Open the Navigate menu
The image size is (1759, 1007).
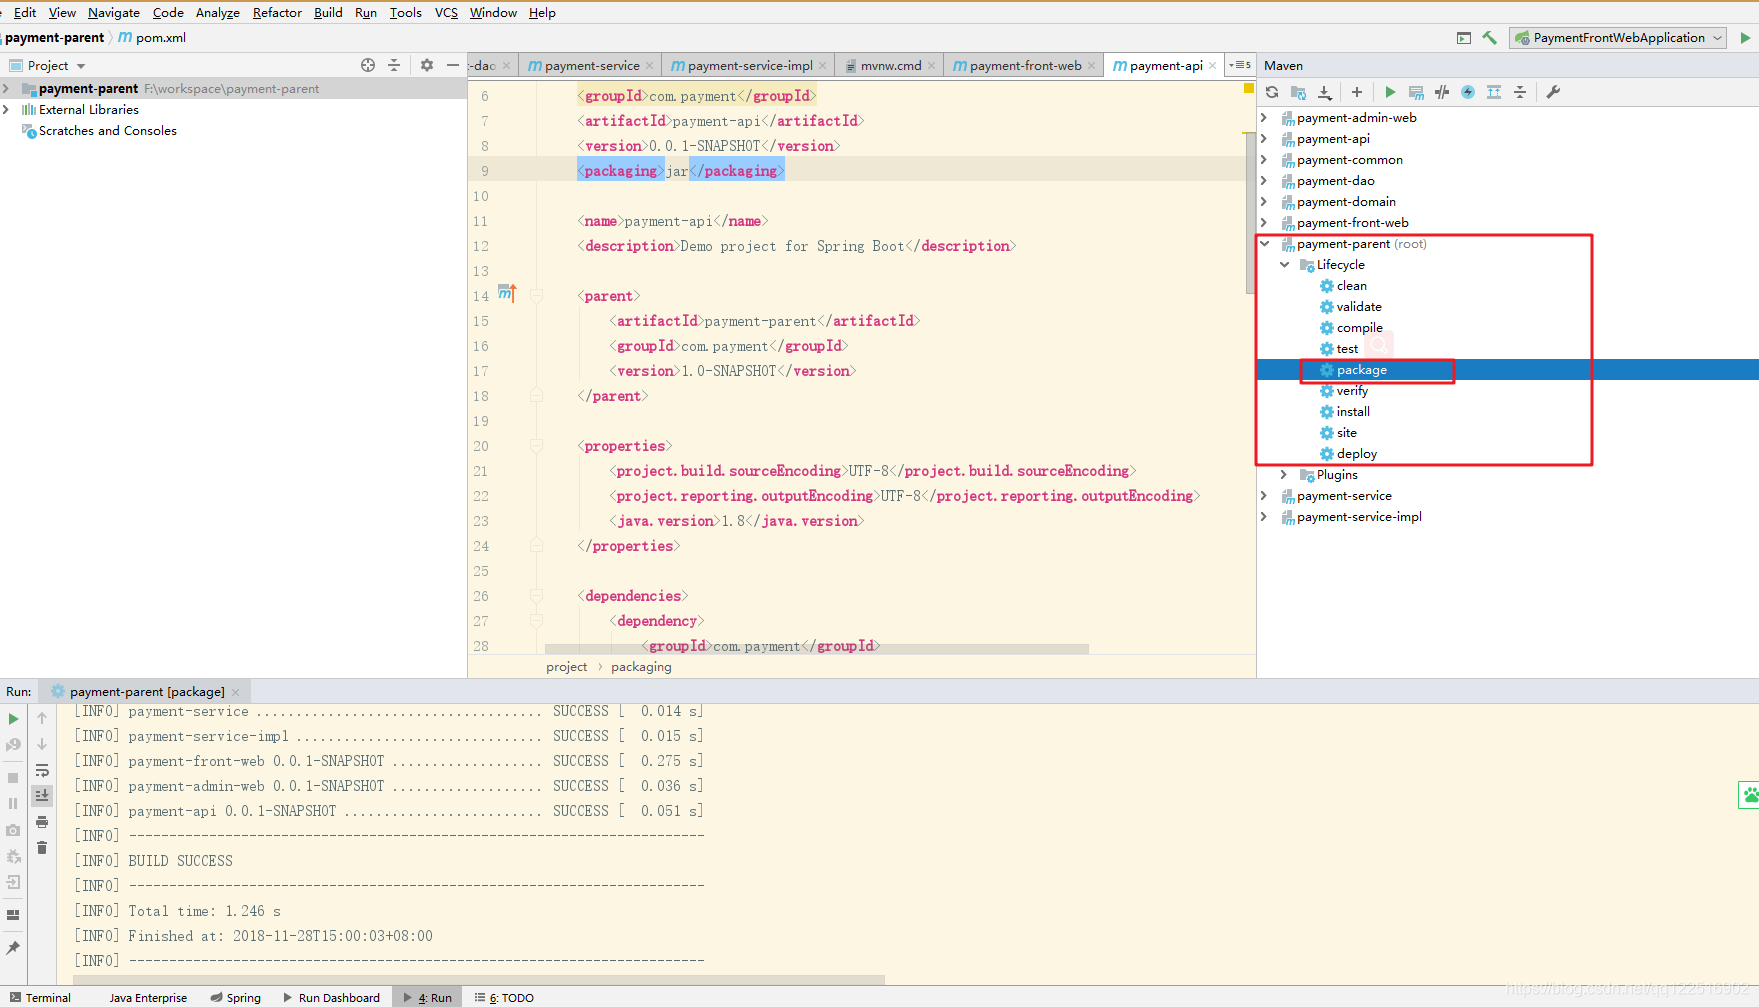[114, 12]
